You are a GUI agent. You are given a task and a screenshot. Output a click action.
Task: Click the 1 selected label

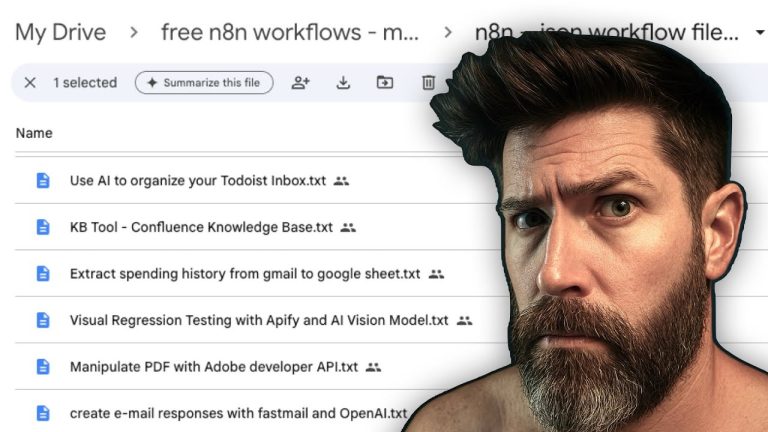(85, 83)
